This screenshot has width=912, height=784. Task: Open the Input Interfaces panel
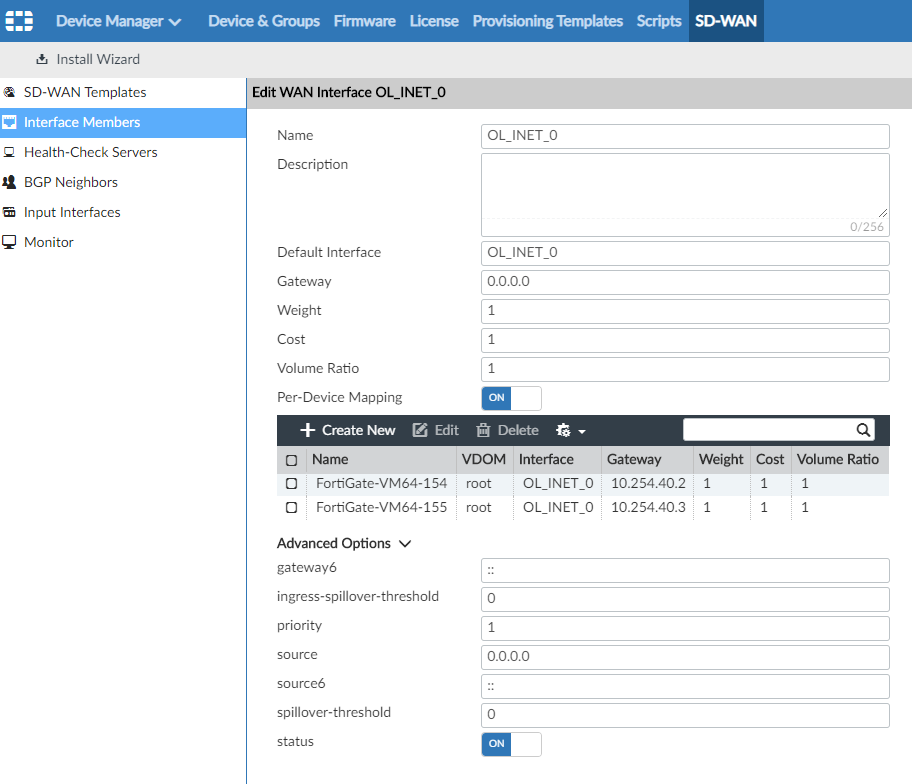pos(71,211)
